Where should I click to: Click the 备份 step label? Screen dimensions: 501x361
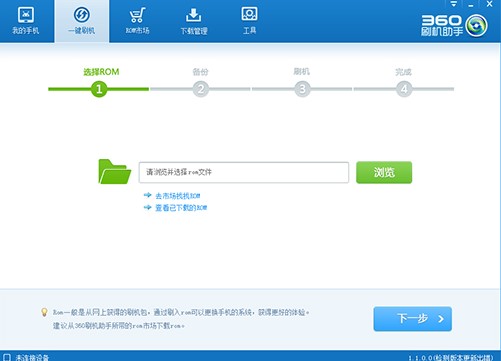point(200,72)
